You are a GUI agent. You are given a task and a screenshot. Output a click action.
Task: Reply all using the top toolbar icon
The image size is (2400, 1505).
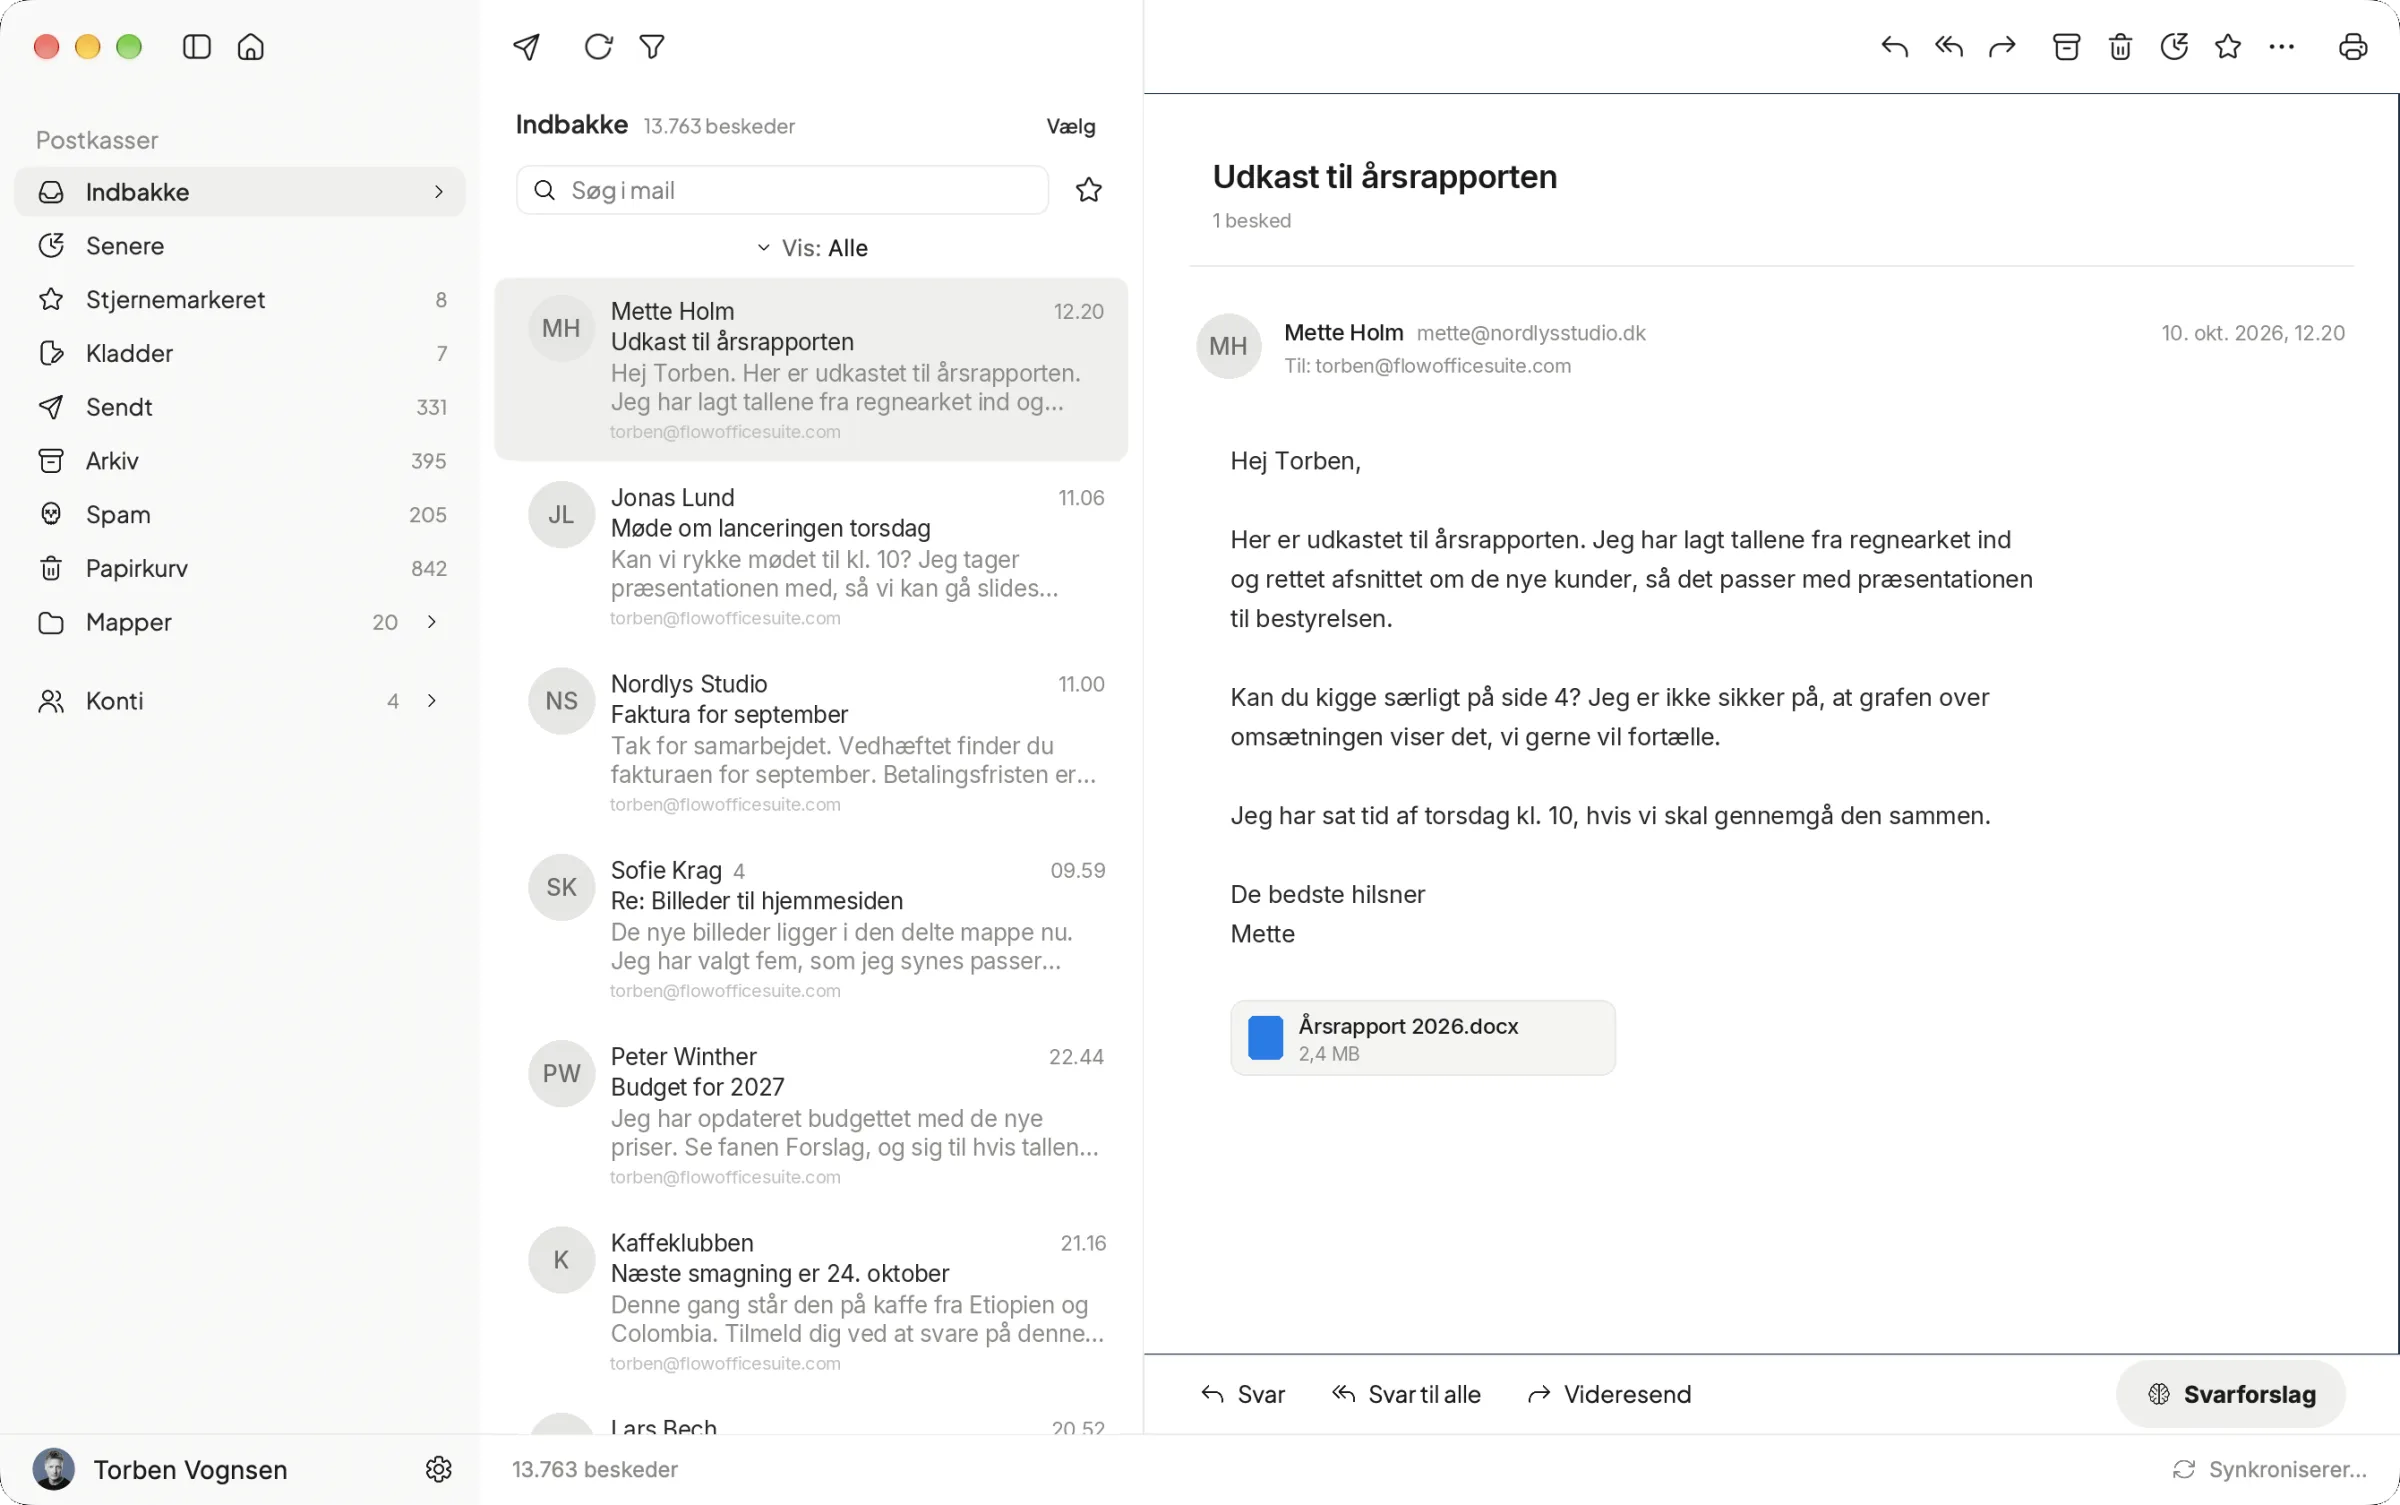coord(1948,47)
